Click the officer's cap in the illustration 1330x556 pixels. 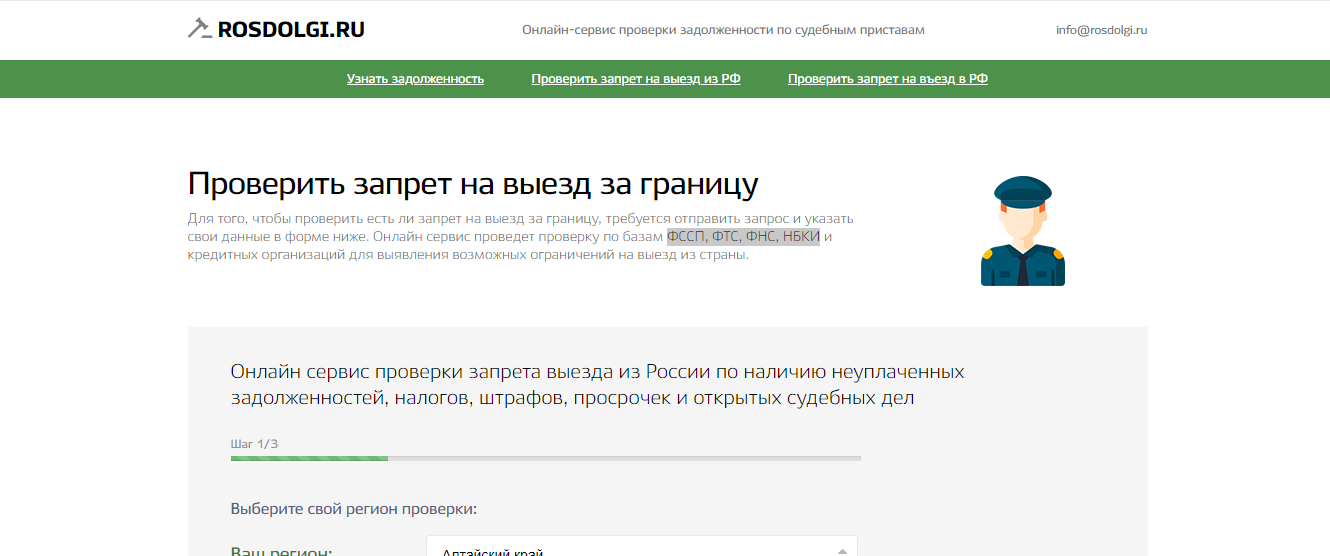click(x=1022, y=188)
